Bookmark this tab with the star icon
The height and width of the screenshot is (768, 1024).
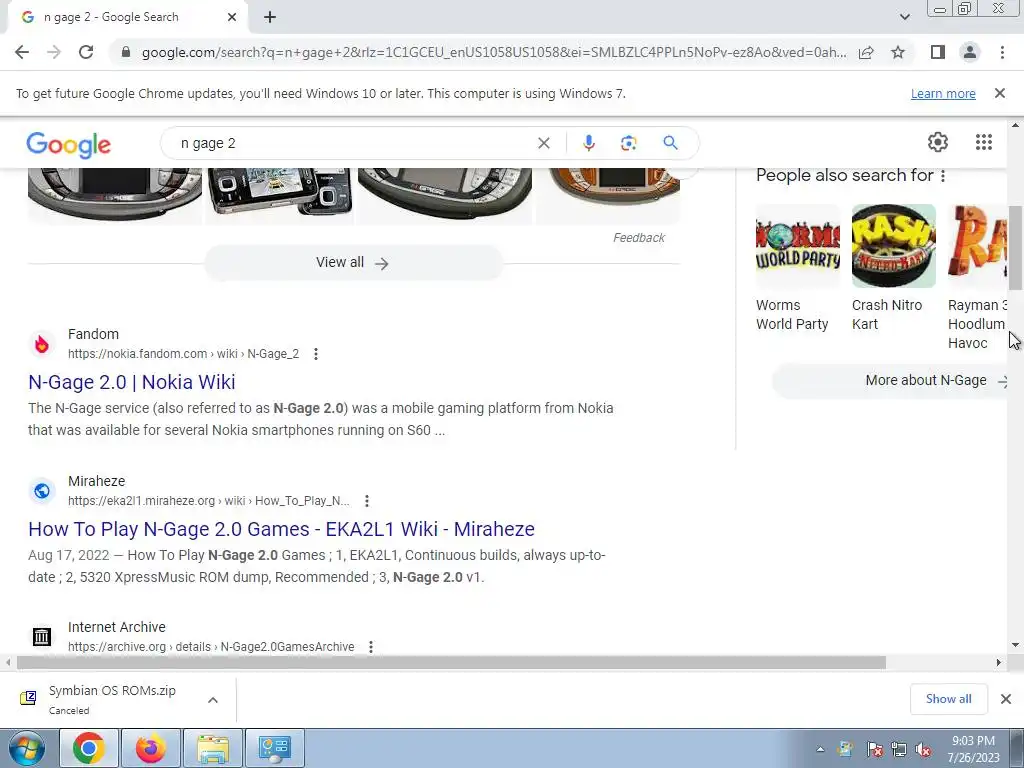[898, 52]
